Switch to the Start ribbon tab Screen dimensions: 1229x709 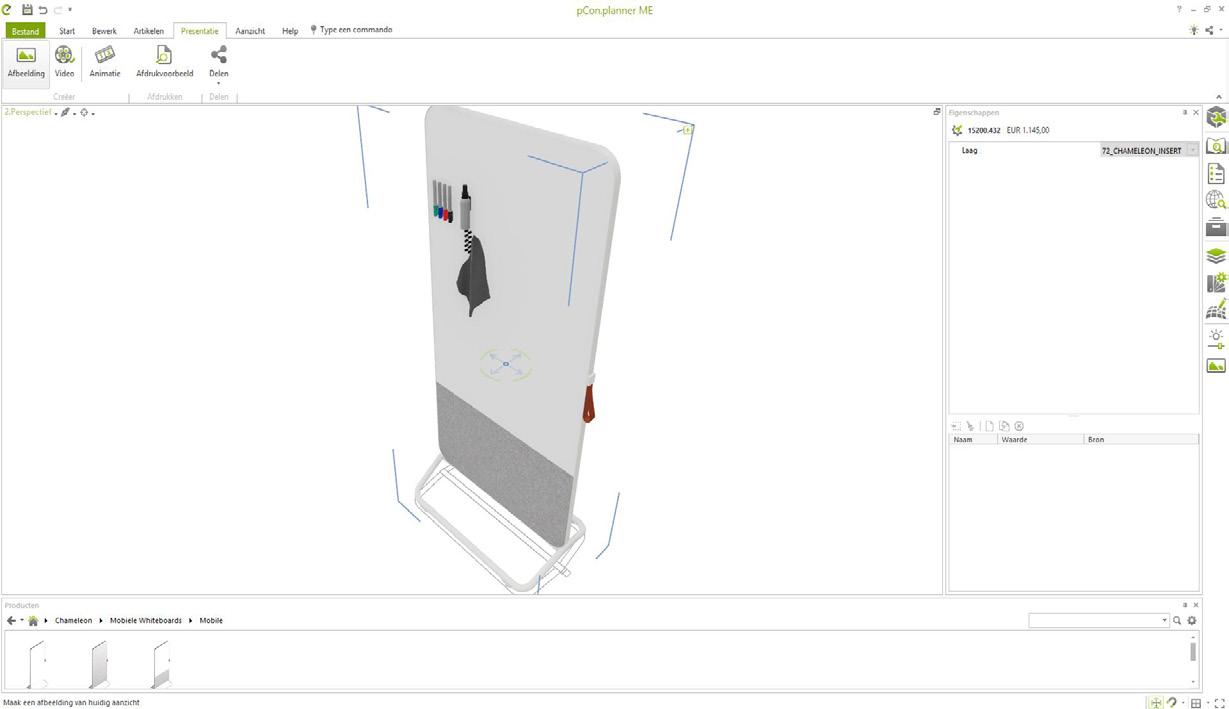tap(67, 31)
